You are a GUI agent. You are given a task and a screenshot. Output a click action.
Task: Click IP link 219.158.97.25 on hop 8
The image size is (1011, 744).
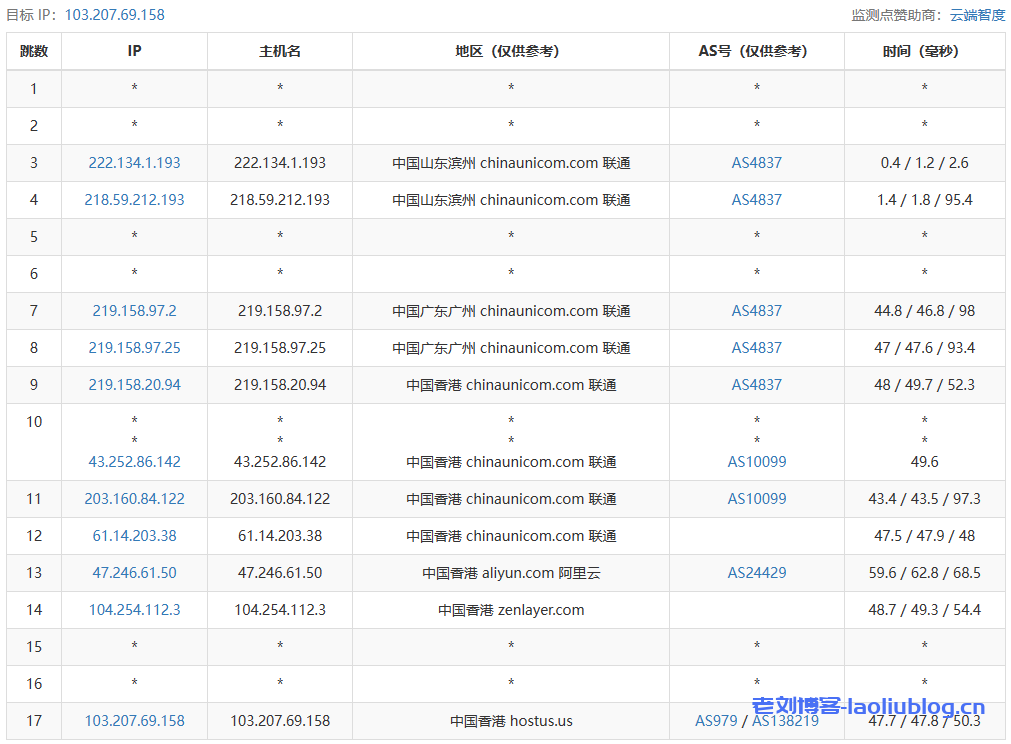click(x=133, y=348)
